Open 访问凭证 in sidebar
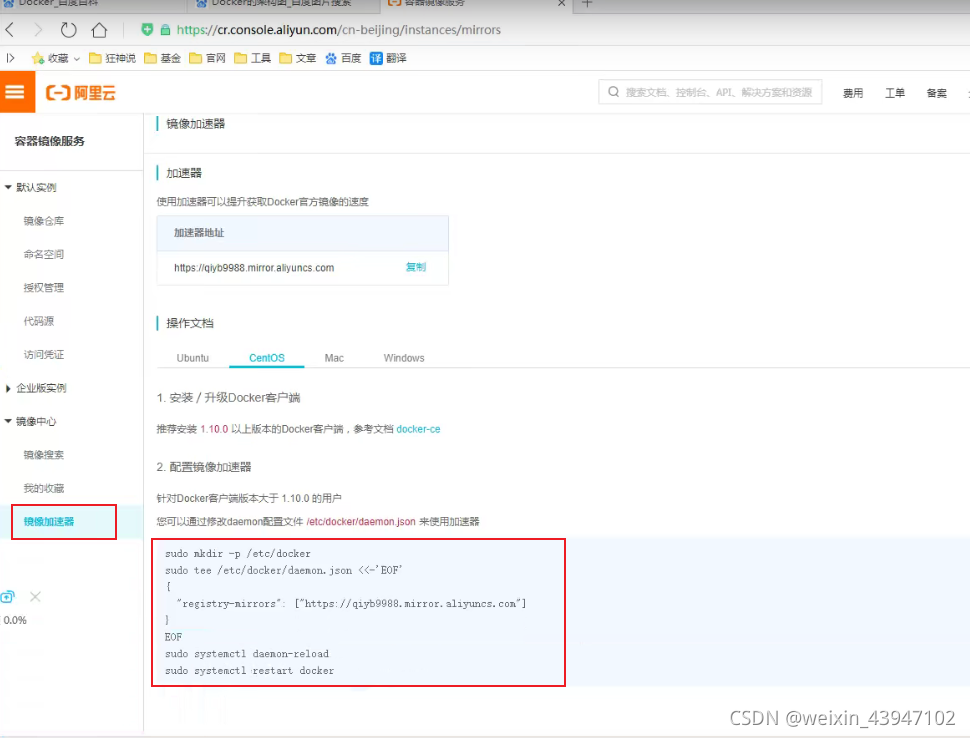Image resolution: width=970 pixels, height=738 pixels. (x=43, y=354)
